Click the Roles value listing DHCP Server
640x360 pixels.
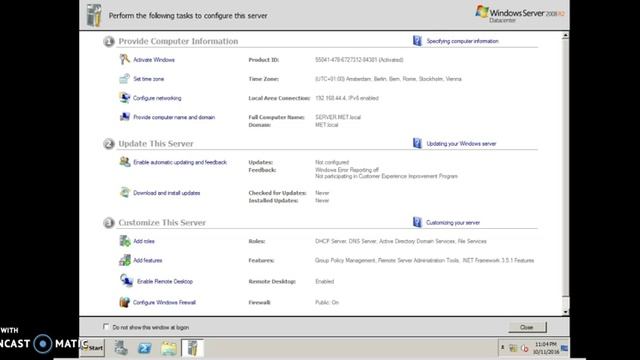[x=401, y=241]
